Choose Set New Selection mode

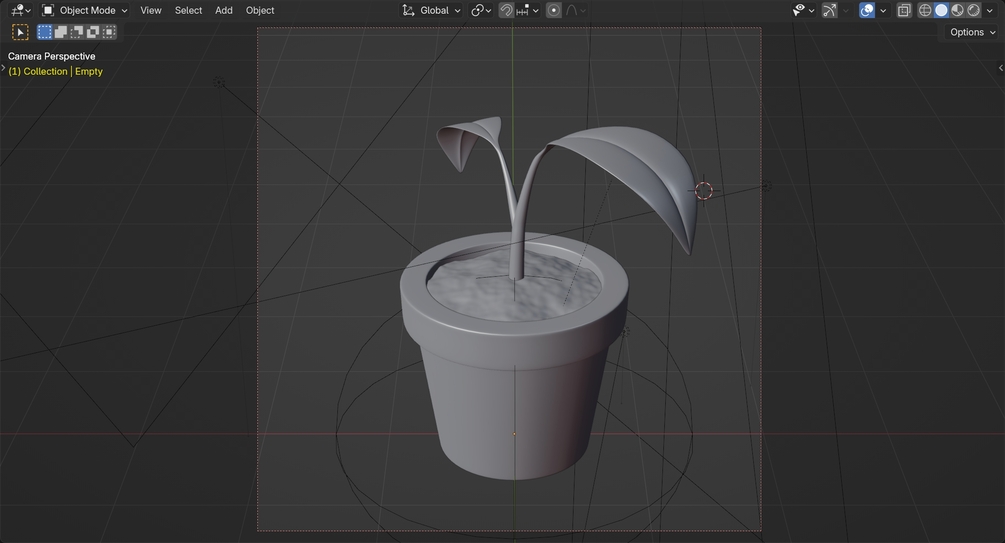[44, 32]
